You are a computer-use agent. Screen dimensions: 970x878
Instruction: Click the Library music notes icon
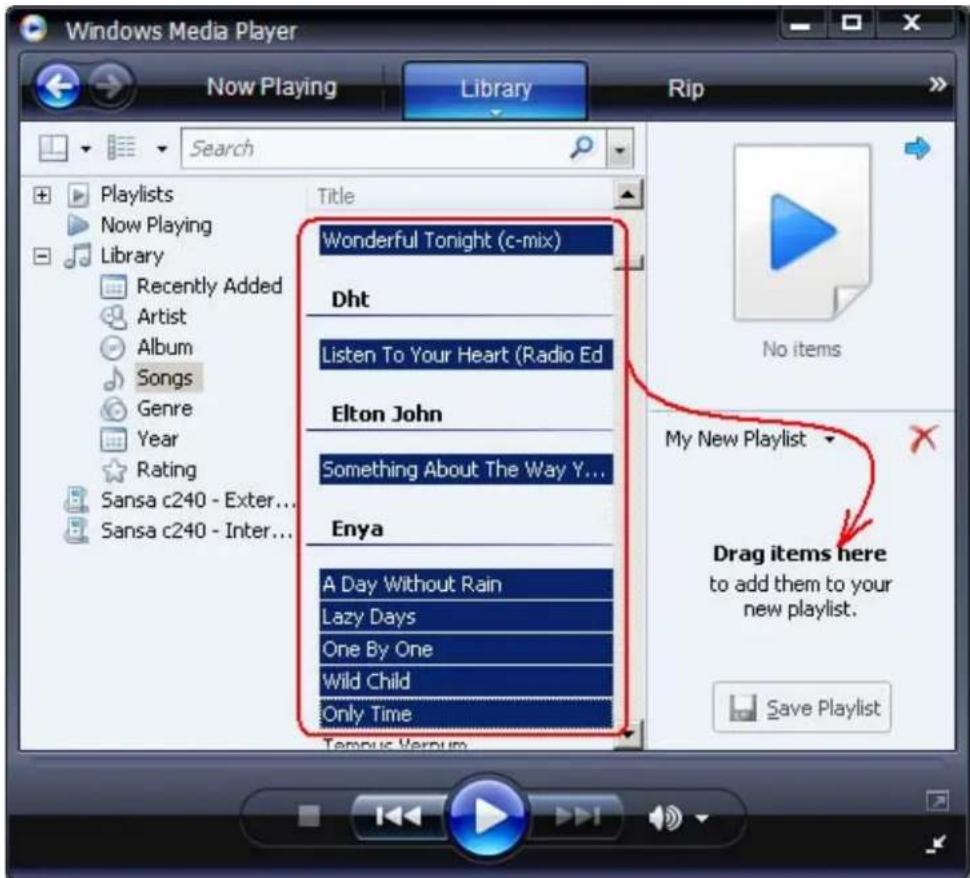78,256
